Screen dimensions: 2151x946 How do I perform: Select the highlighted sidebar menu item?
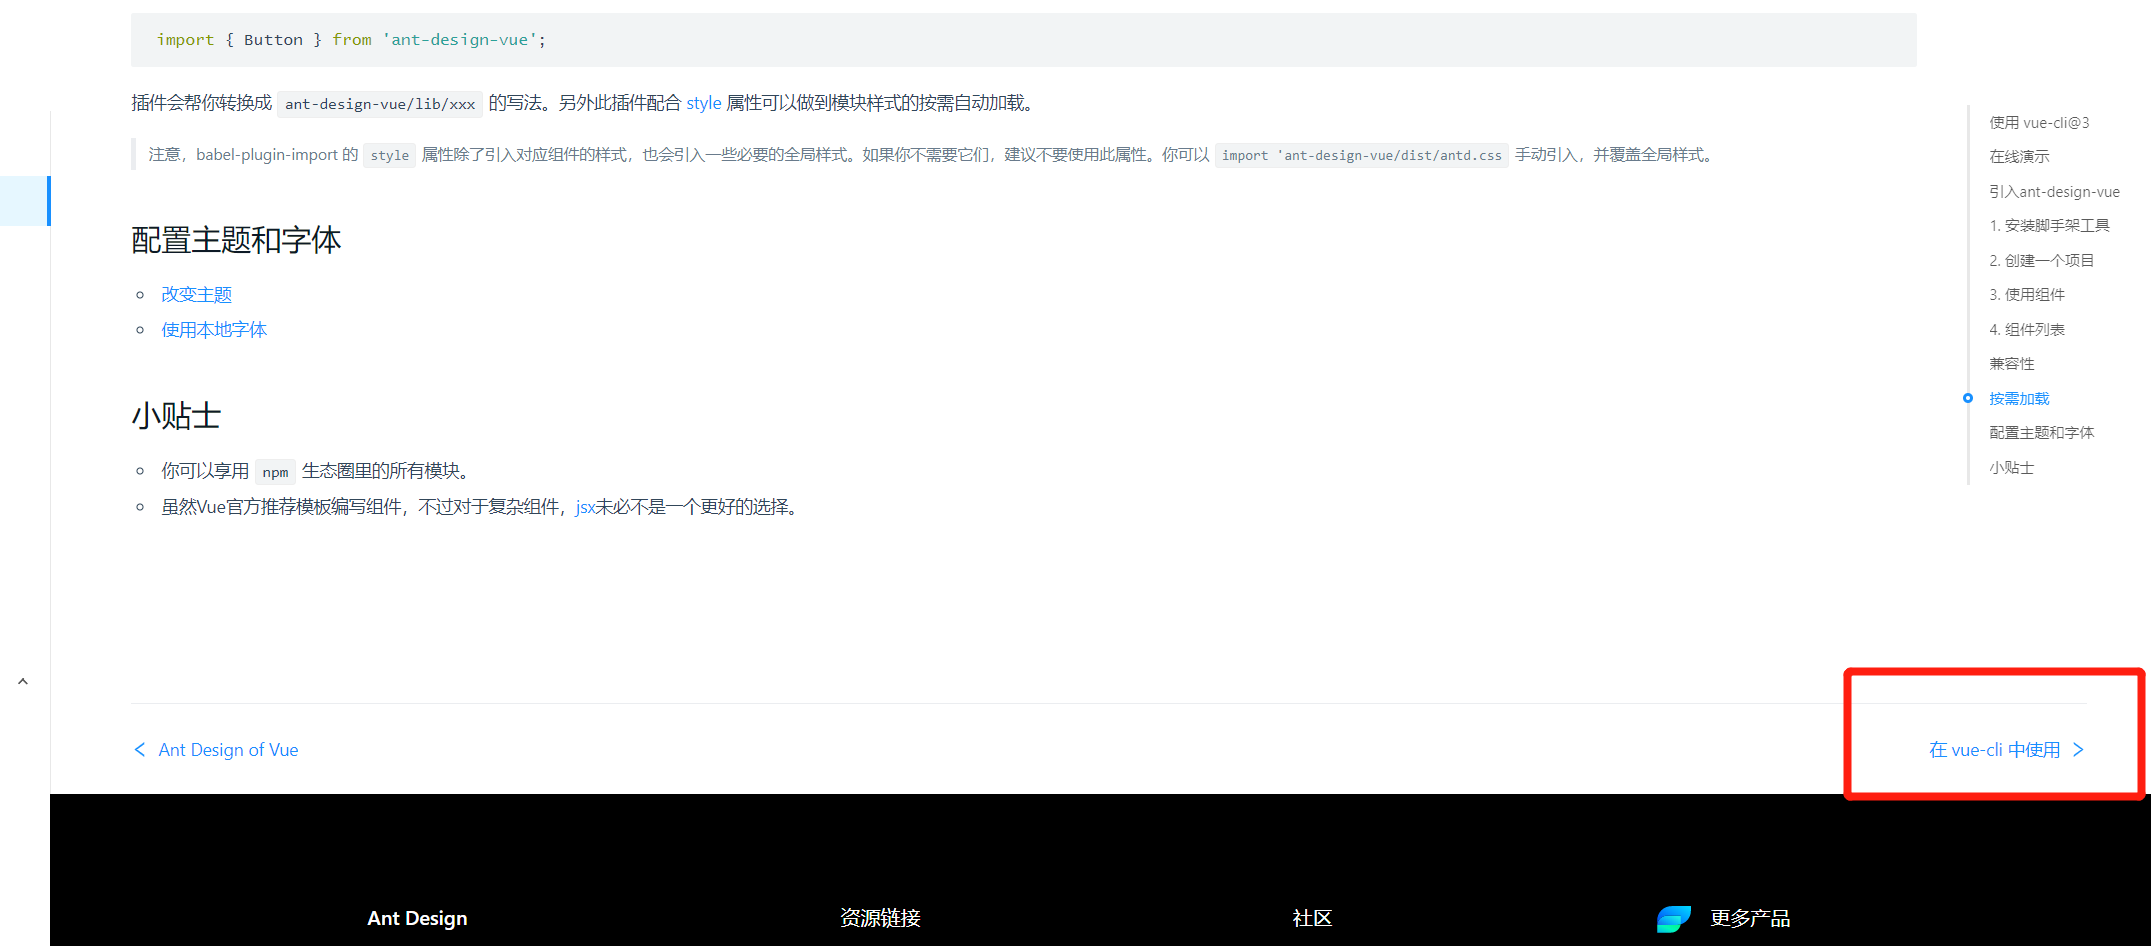click(x=25, y=201)
